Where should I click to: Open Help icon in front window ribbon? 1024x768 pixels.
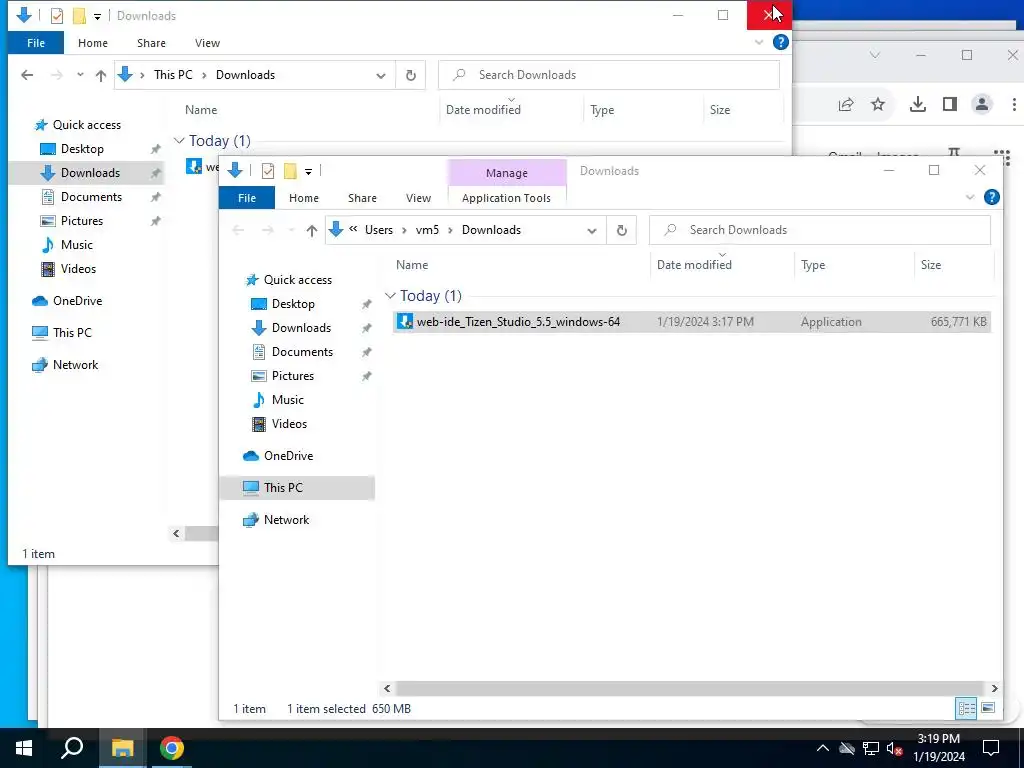(991, 197)
